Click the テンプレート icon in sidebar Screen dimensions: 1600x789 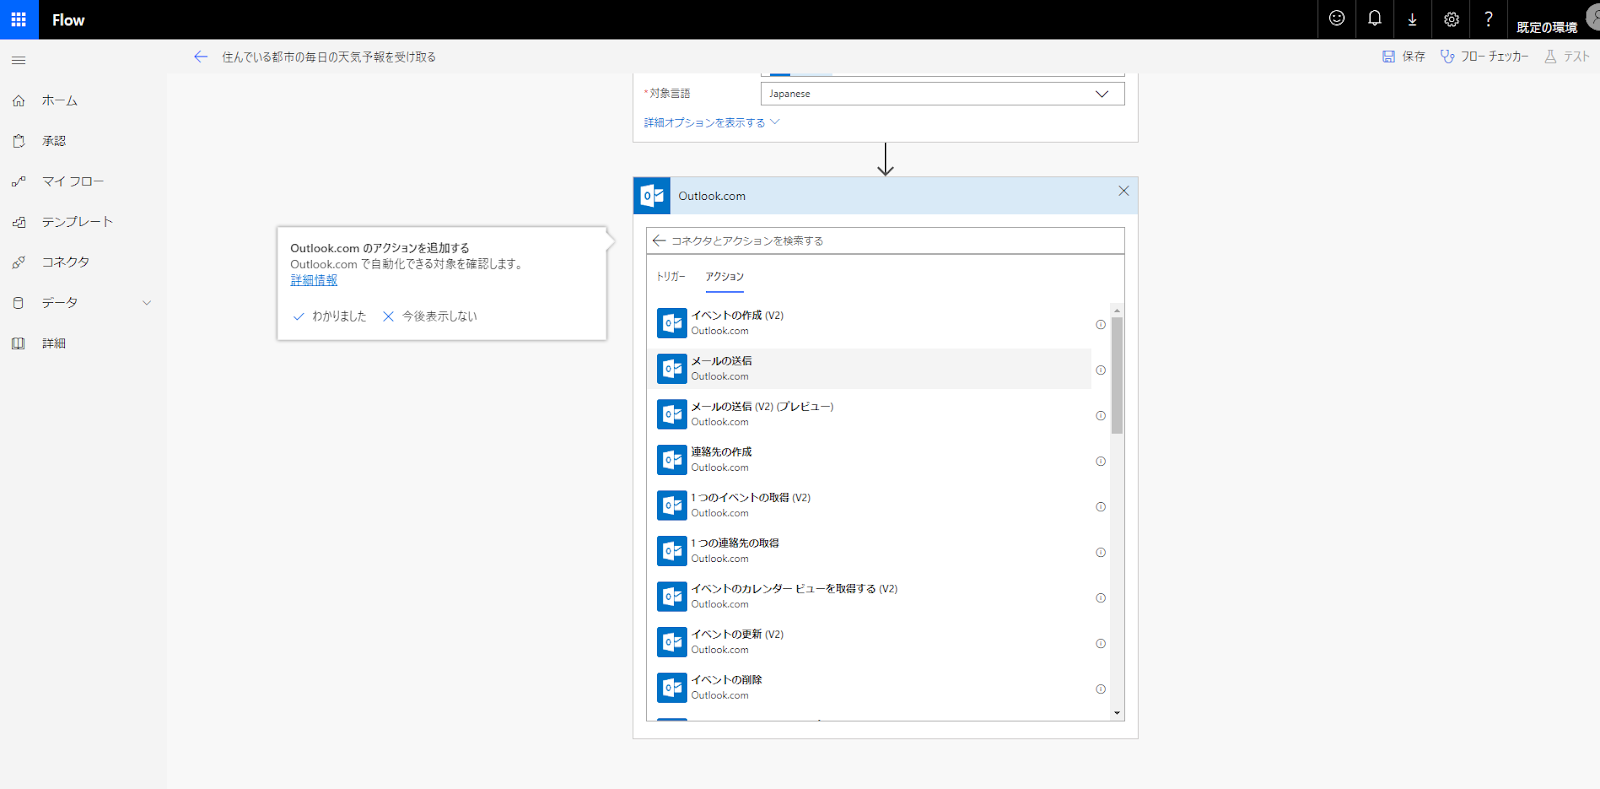(x=18, y=222)
